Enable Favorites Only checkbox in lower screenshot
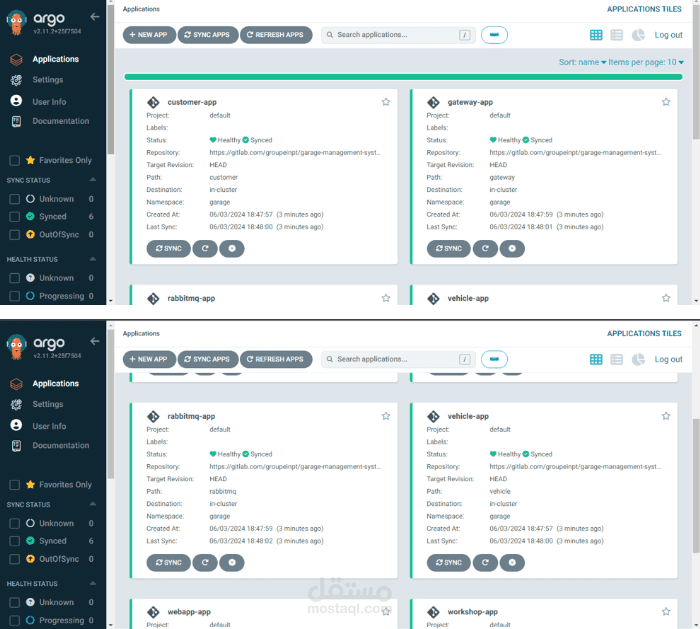This screenshot has width=700, height=629. [x=15, y=485]
